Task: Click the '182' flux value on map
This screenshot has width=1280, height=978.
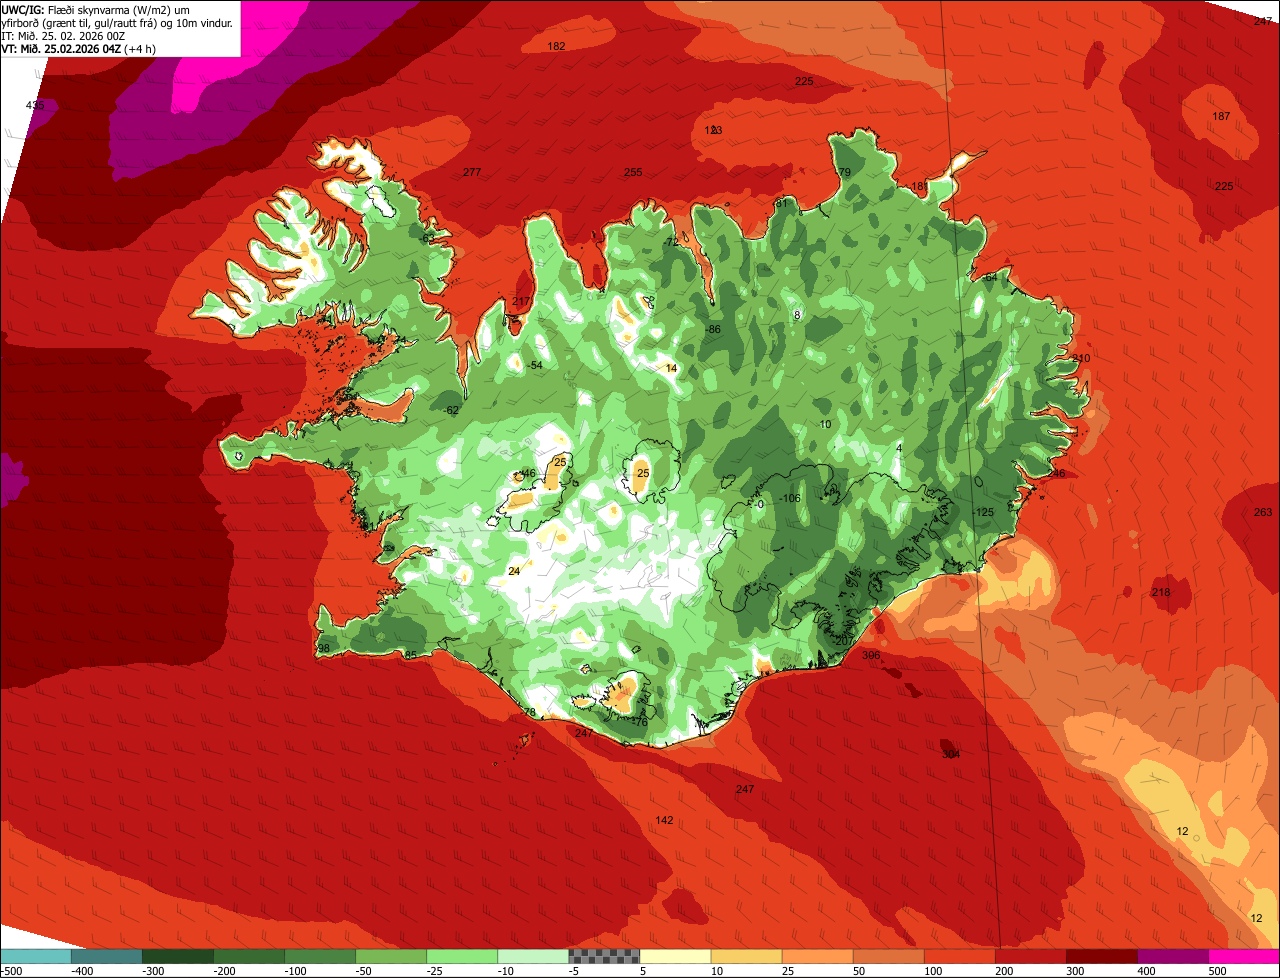Action: [557, 47]
